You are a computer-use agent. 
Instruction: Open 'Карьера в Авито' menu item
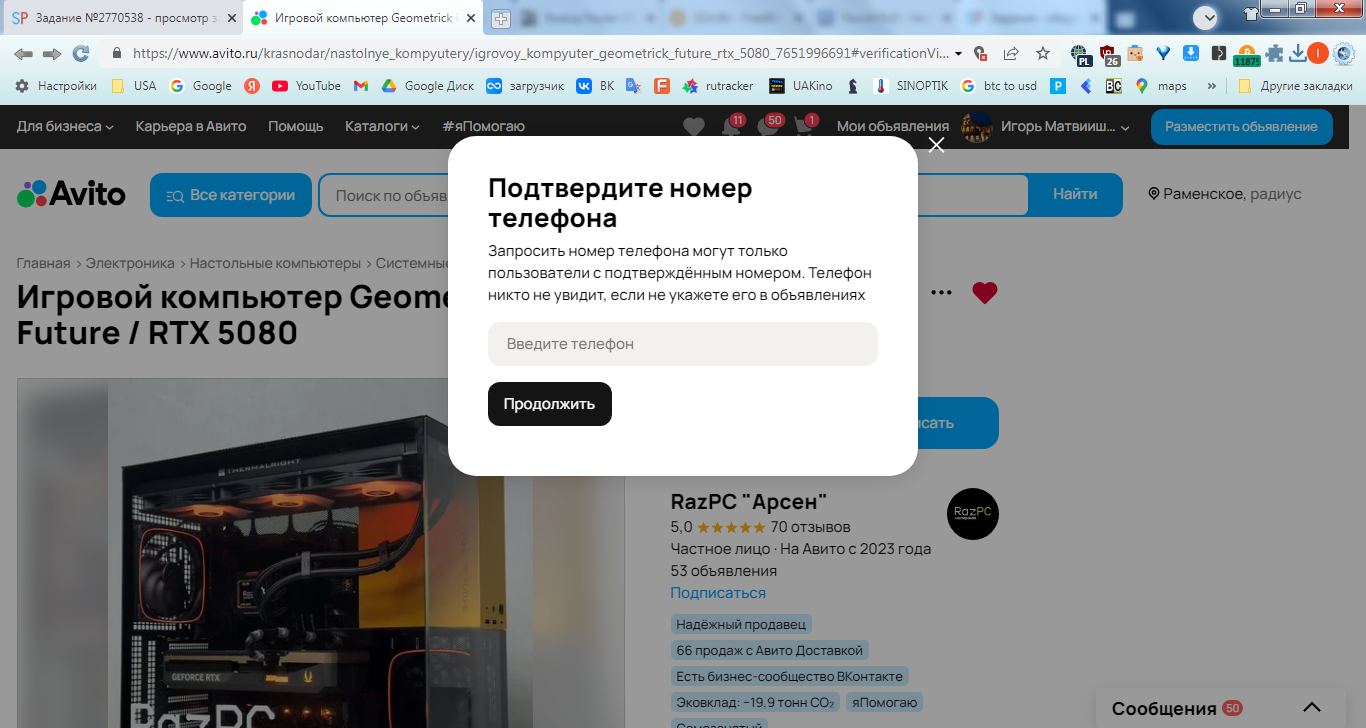191,126
